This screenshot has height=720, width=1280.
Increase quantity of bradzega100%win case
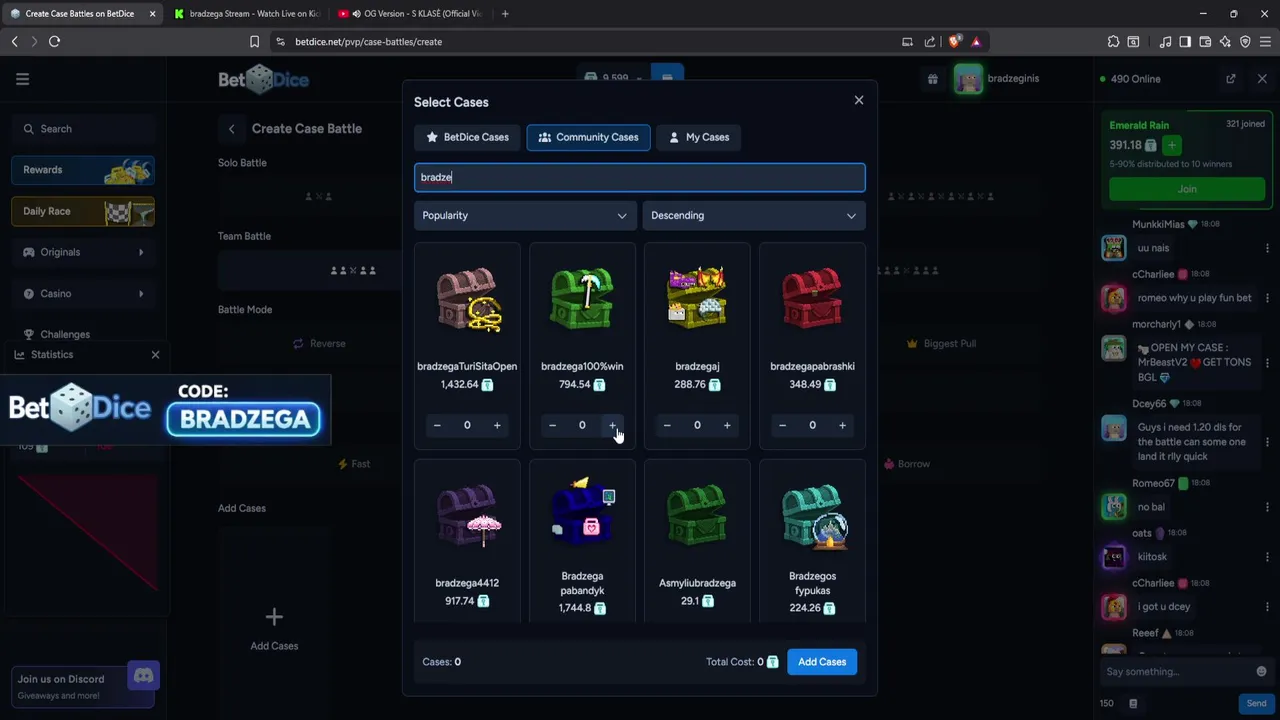point(612,425)
